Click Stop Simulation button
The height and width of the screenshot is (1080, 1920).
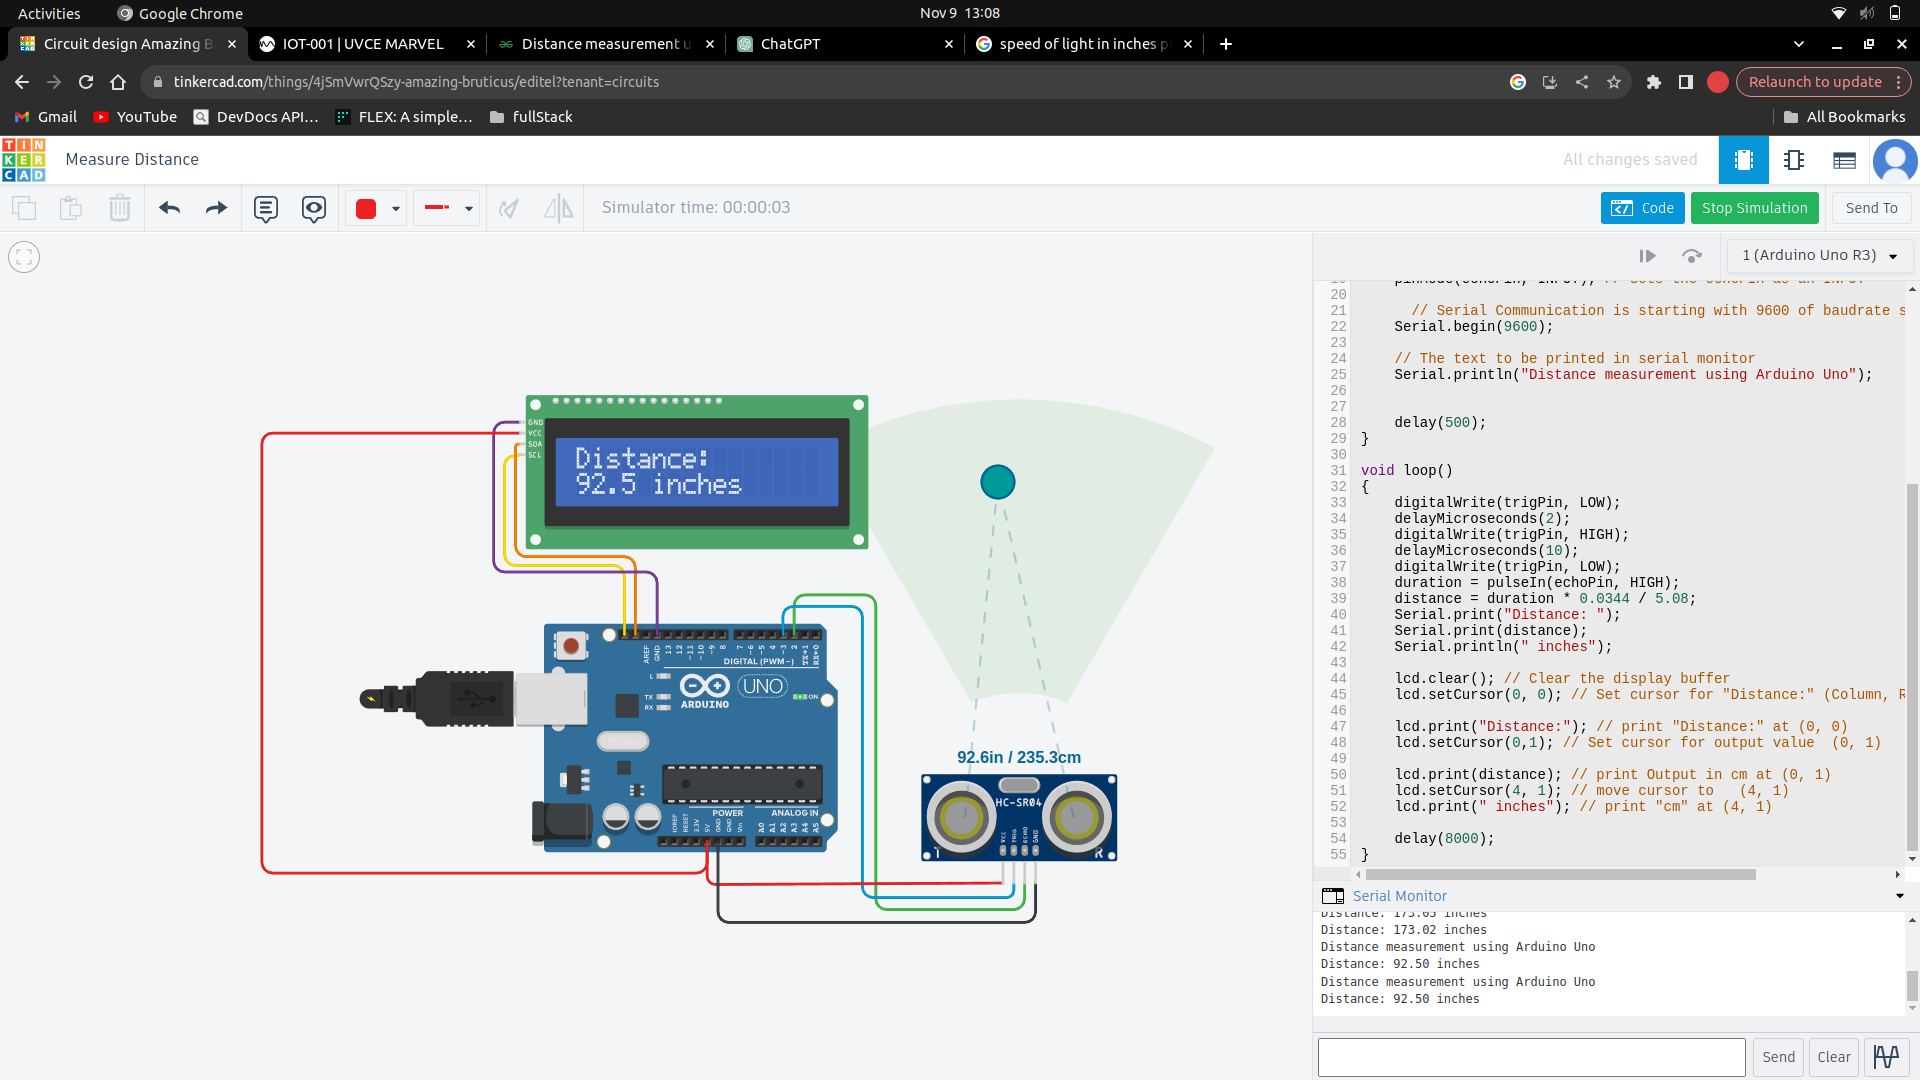click(x=1754, y=208)
